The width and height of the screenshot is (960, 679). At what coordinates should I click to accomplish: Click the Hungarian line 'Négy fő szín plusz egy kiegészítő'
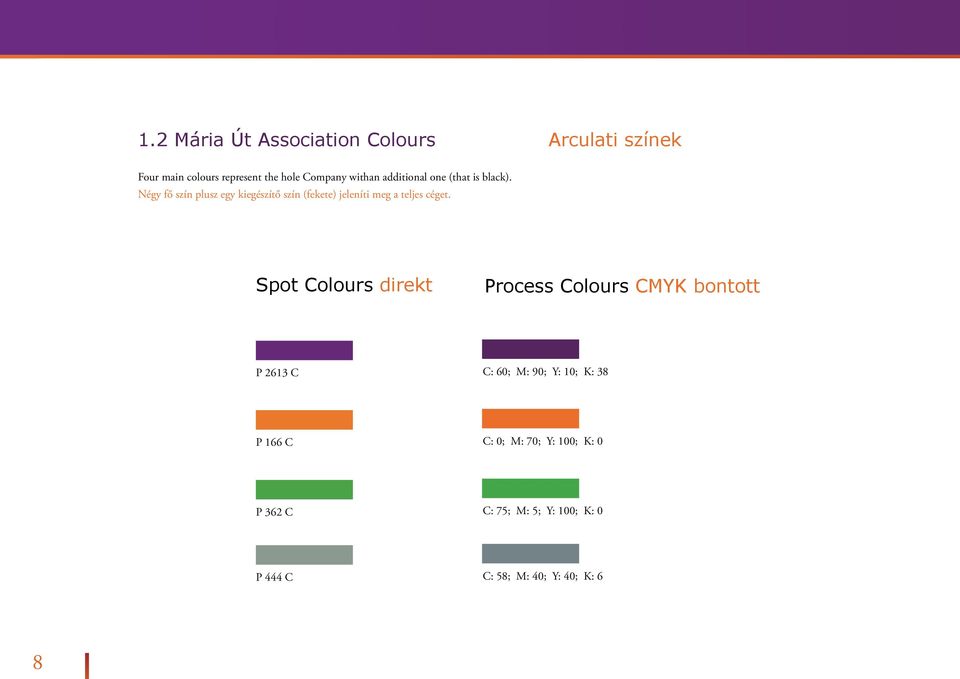pos(219,195)
